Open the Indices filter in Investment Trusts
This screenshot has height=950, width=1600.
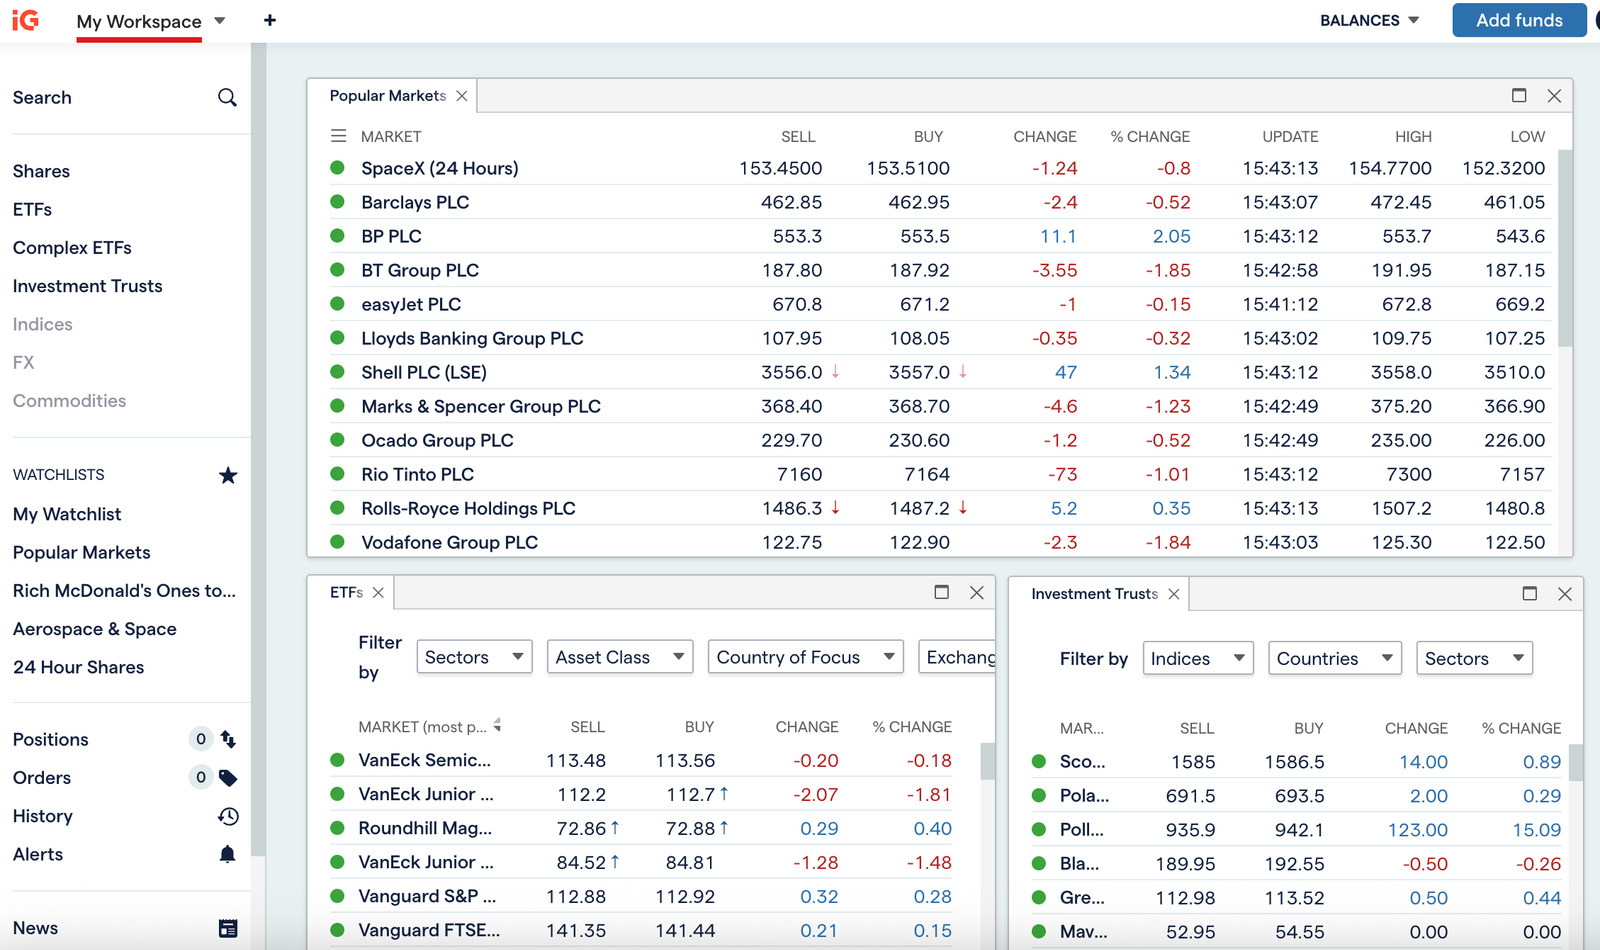coord(1198,658)
